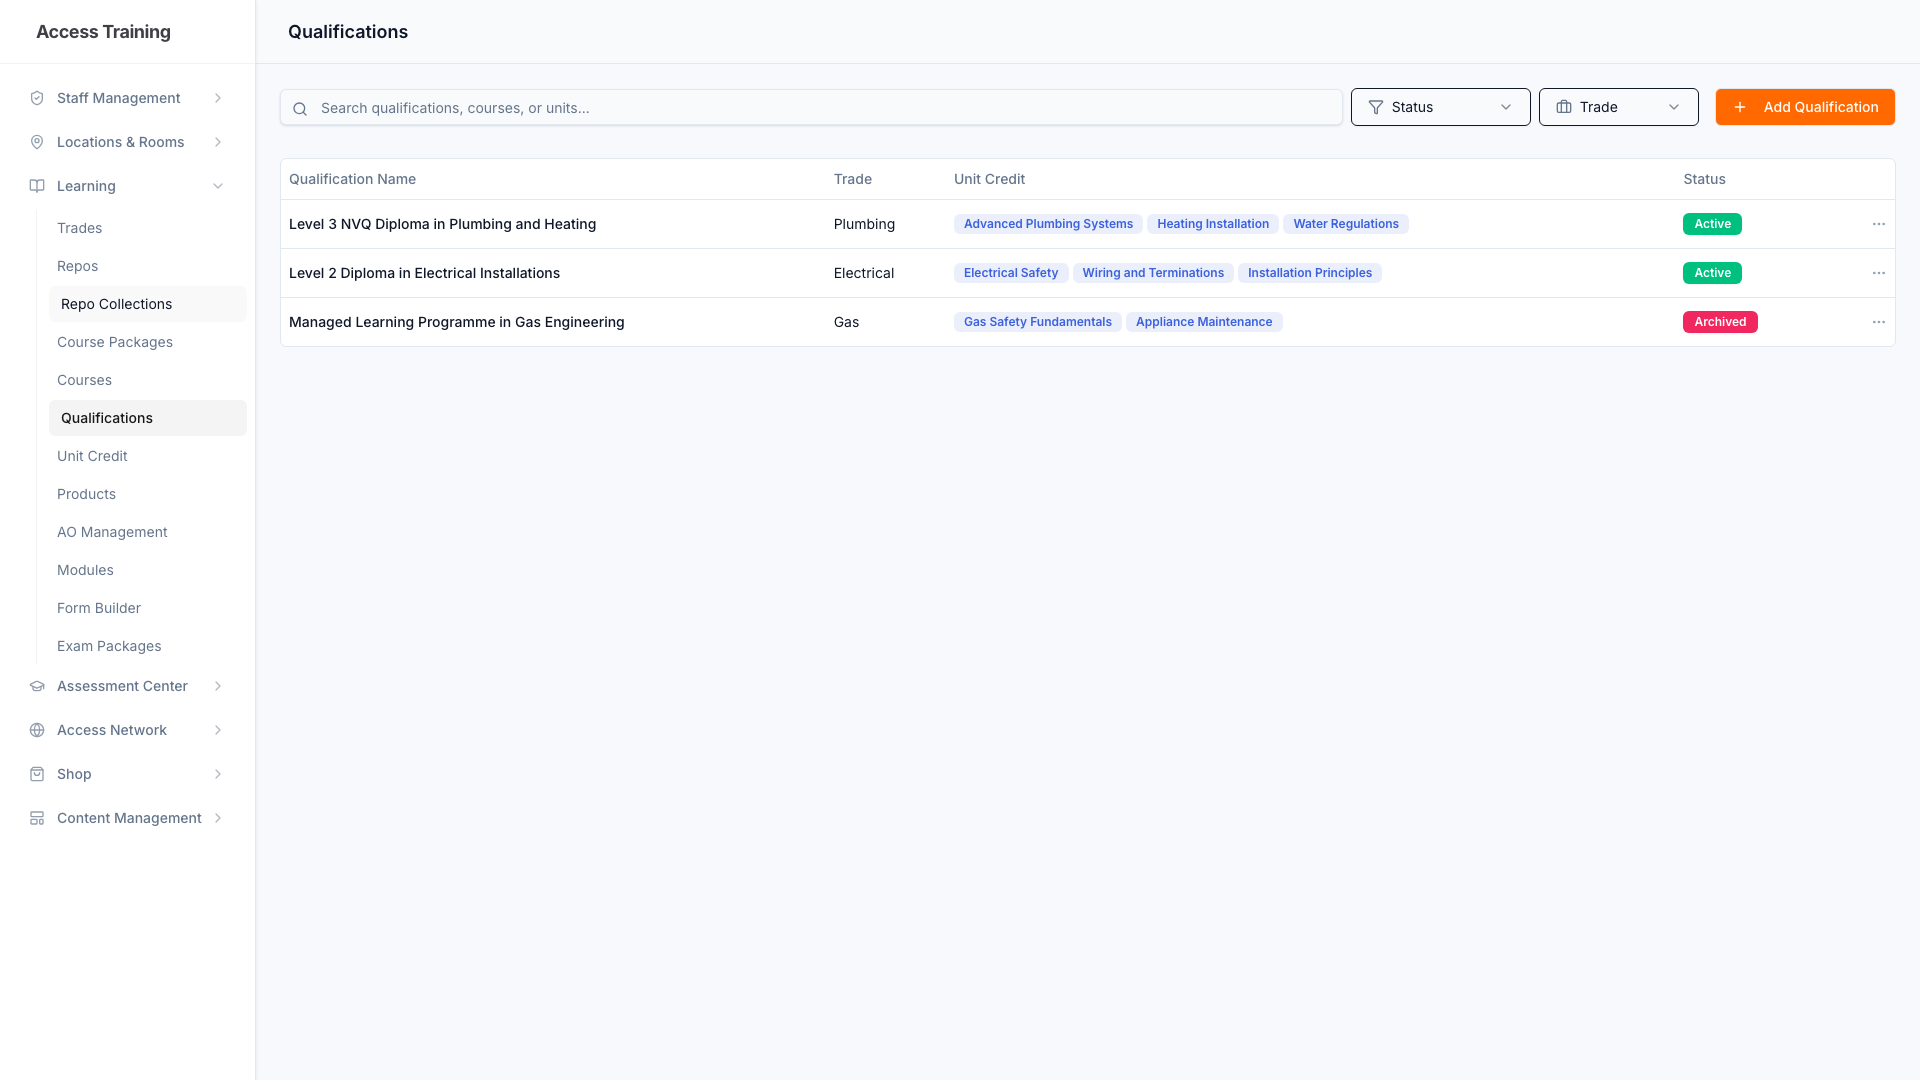This screenshot has width=1920, height=1080.
Task: Click Installation Principles unit tag
Action: click(x=1310, y=273)
